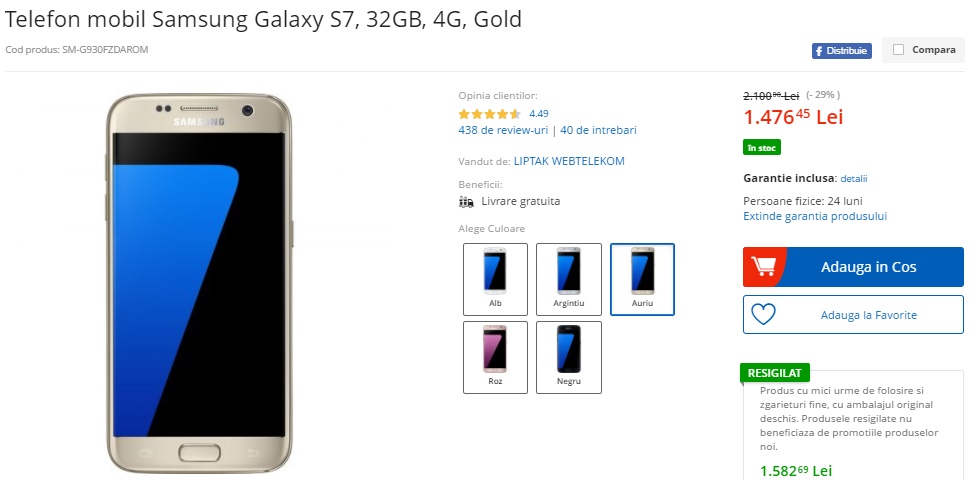973x480 pixels.
Task: Open the 438 de review-uri link
Action: point(503,130)
